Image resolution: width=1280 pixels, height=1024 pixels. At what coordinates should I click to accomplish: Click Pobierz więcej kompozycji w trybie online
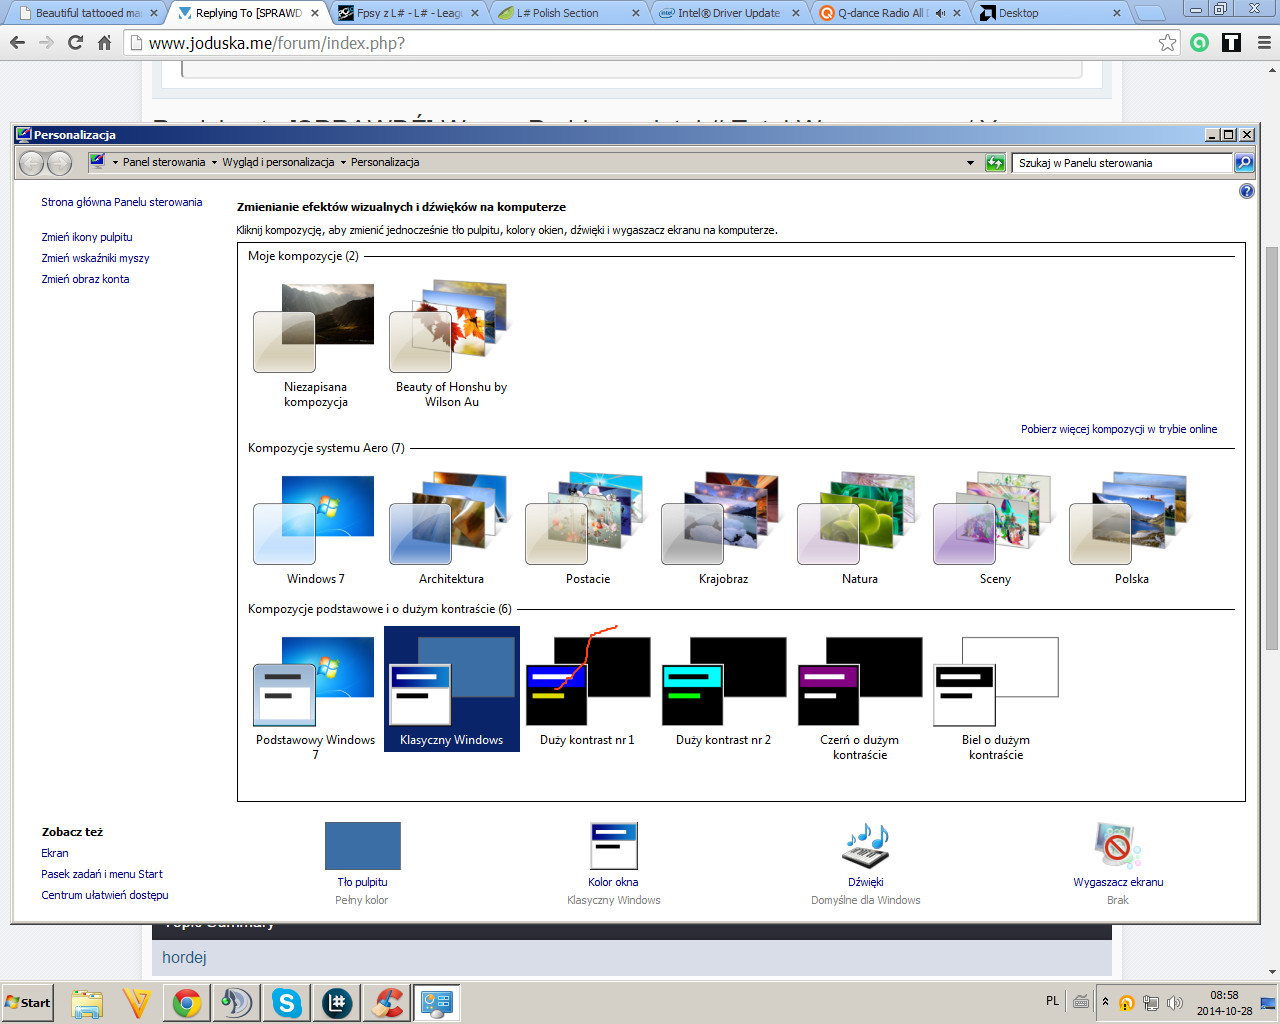point(1119,429)
